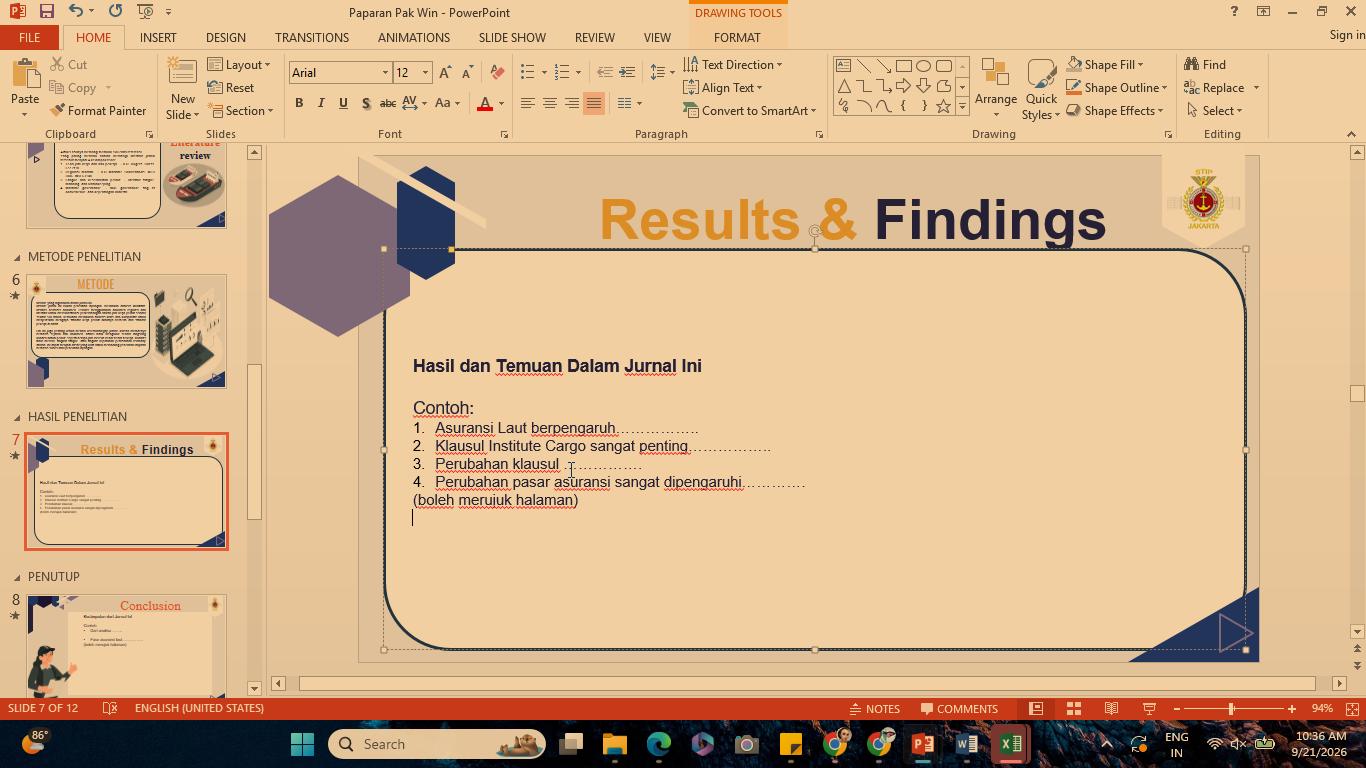Viewport: 1366px width, 768px height.
Task: Collapse the HASIL PENELITIAN section
Action: coord(16,417)
